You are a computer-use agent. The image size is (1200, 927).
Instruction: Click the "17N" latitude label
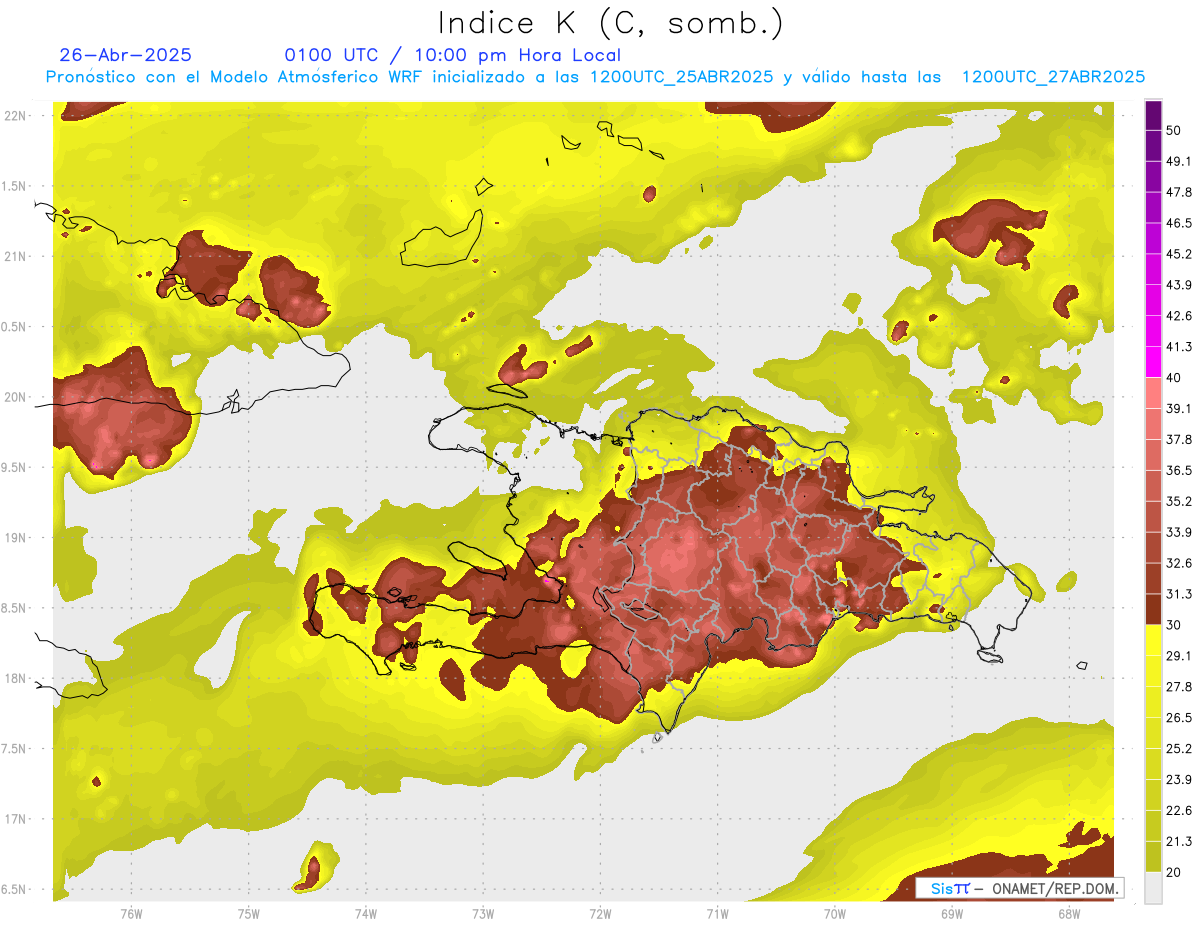(14, 820)
